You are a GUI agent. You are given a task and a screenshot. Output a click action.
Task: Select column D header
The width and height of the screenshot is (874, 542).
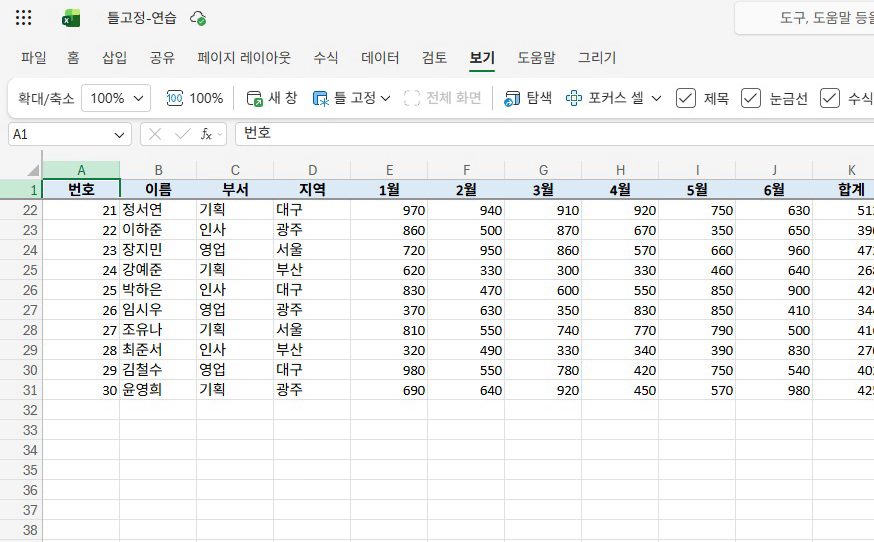coord(312,170)
